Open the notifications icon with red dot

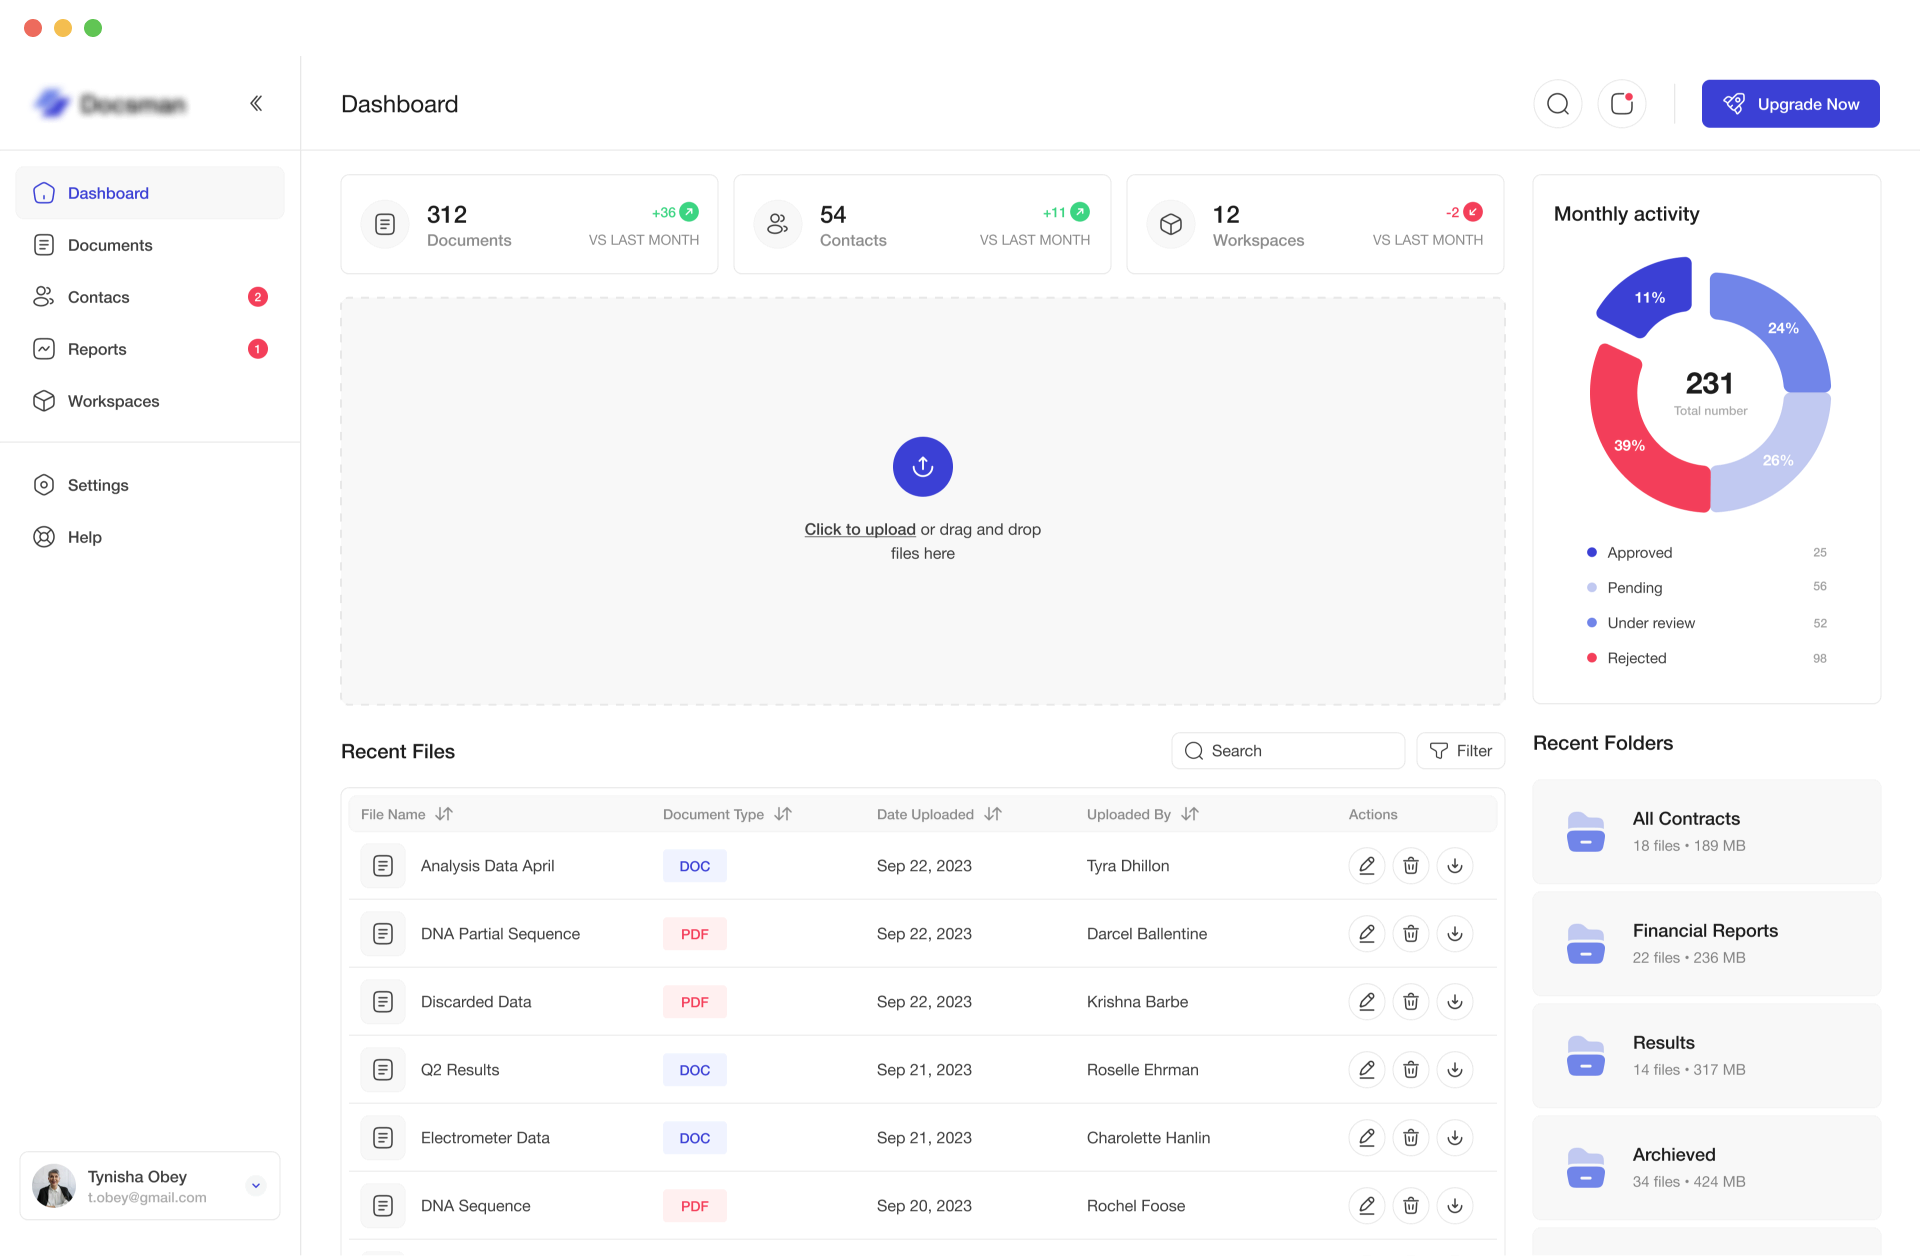[1621, 104]
